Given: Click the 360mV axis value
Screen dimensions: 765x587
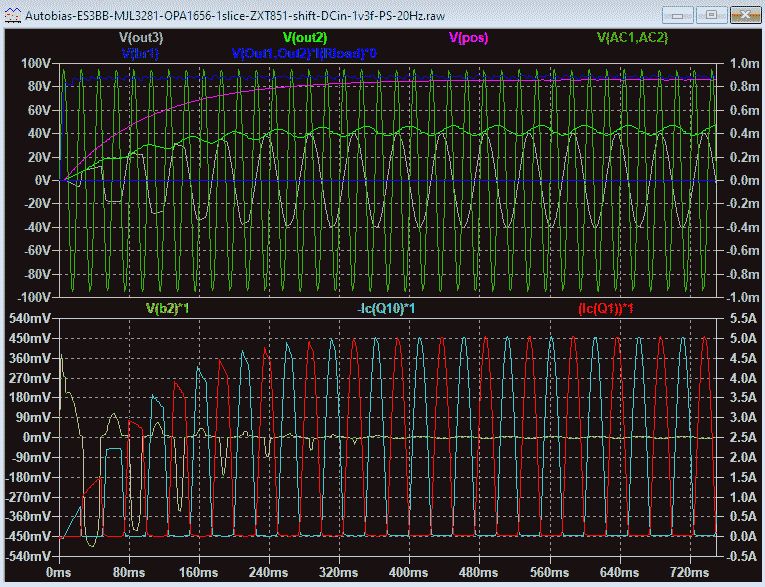Looking at the screenshot, I should point(31,358).
